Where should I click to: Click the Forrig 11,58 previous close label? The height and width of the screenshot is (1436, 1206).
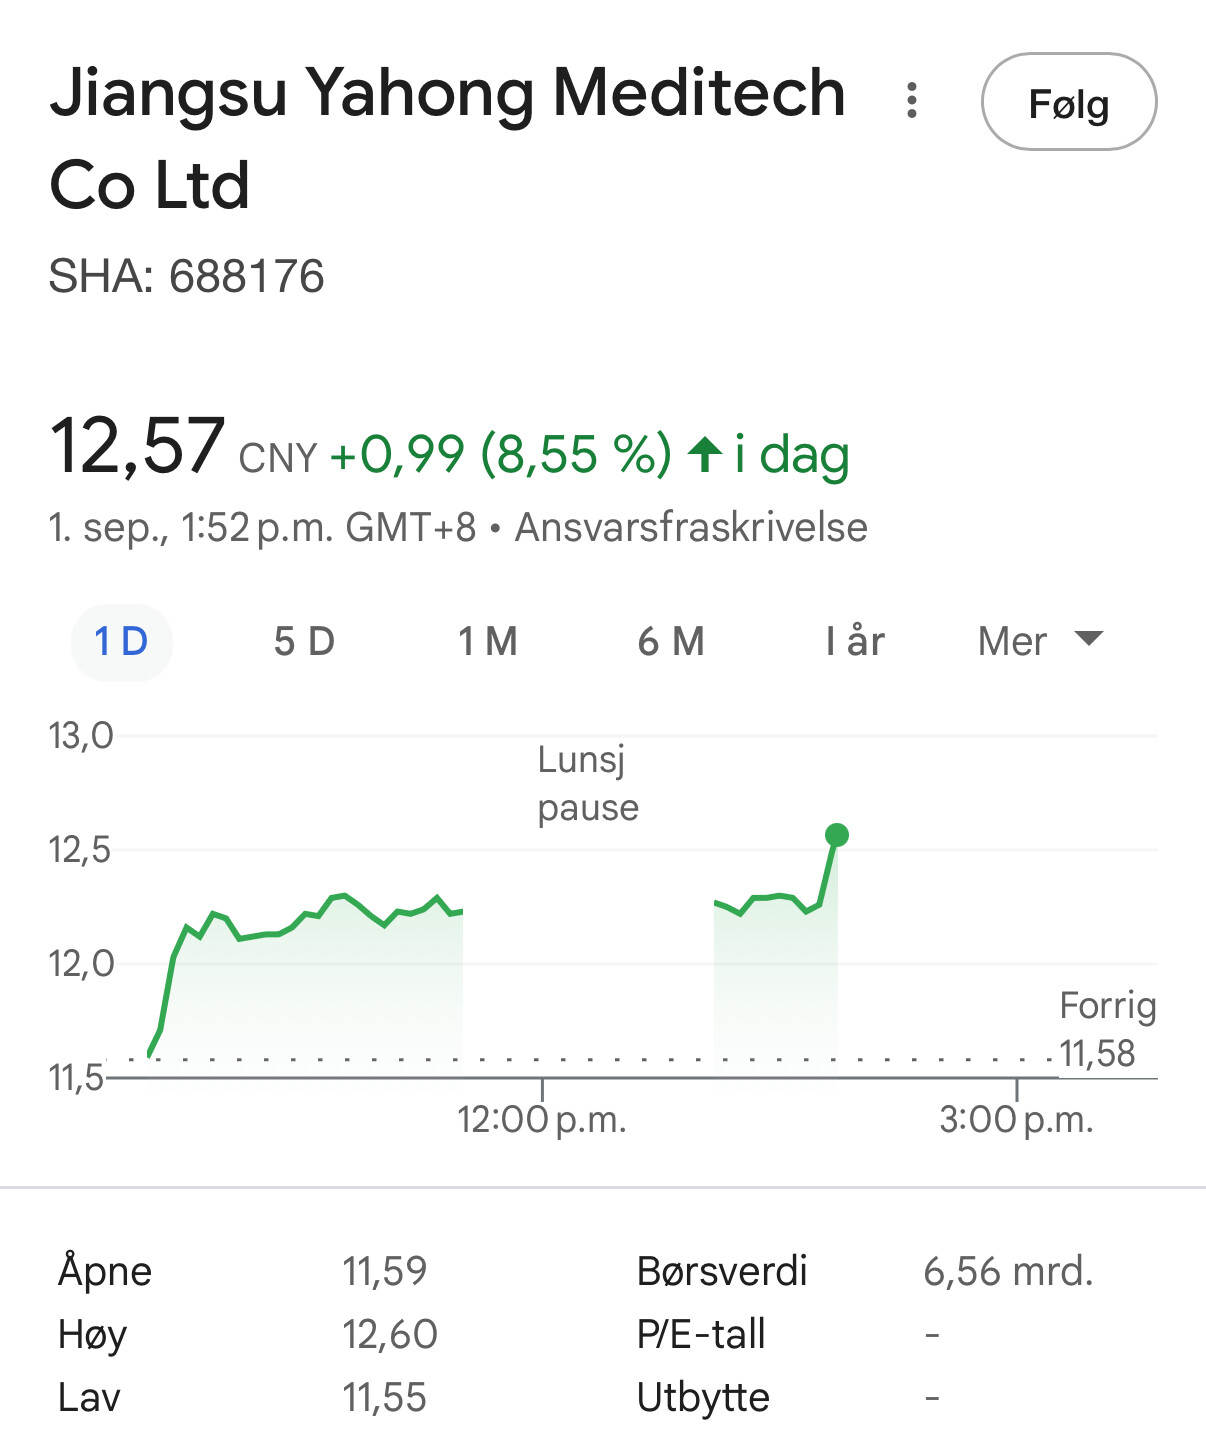click(1107, 1029)
